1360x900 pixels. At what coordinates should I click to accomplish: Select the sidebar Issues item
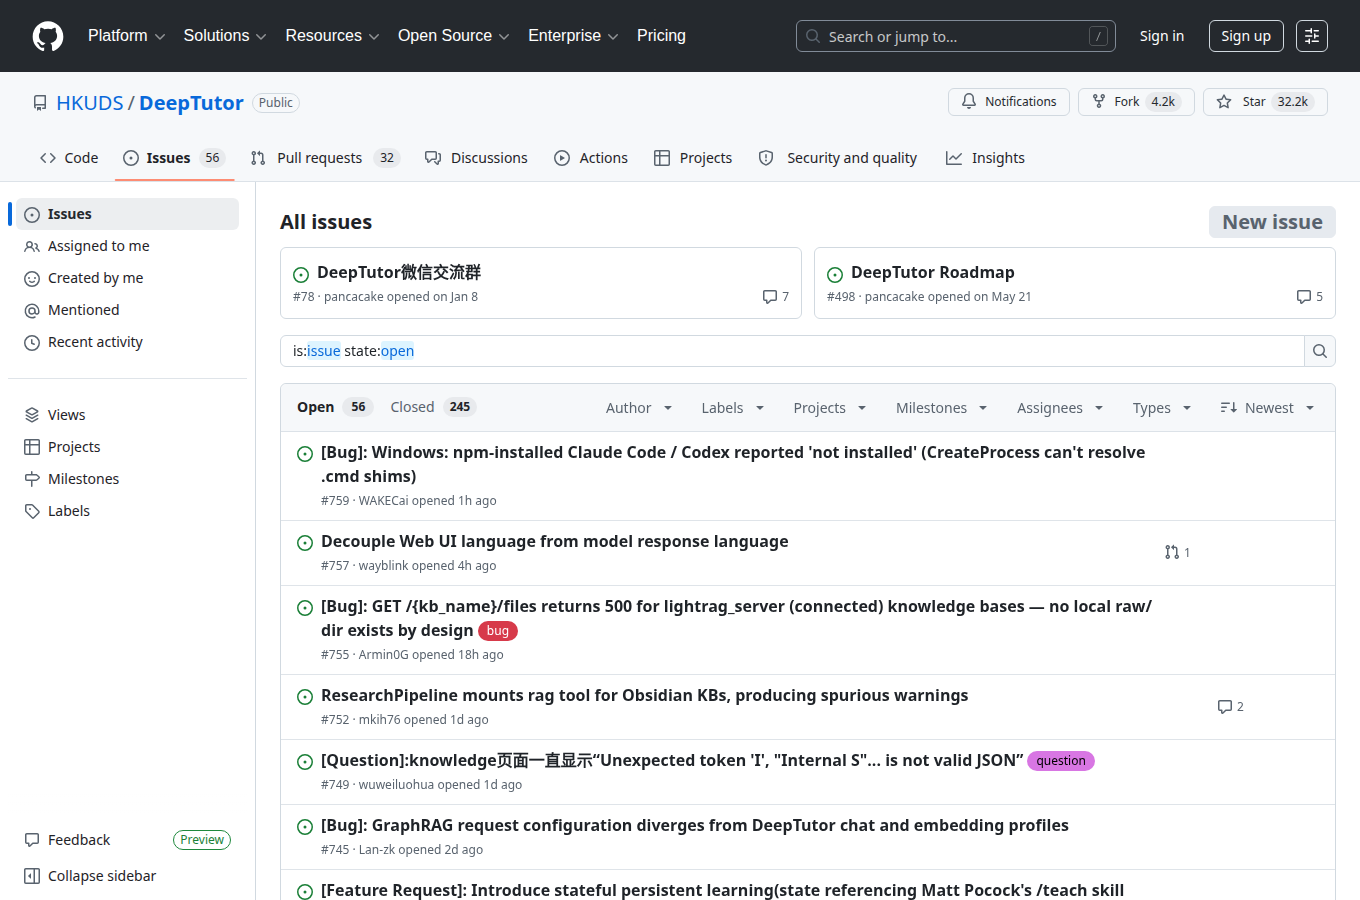[x=127, y=214]
